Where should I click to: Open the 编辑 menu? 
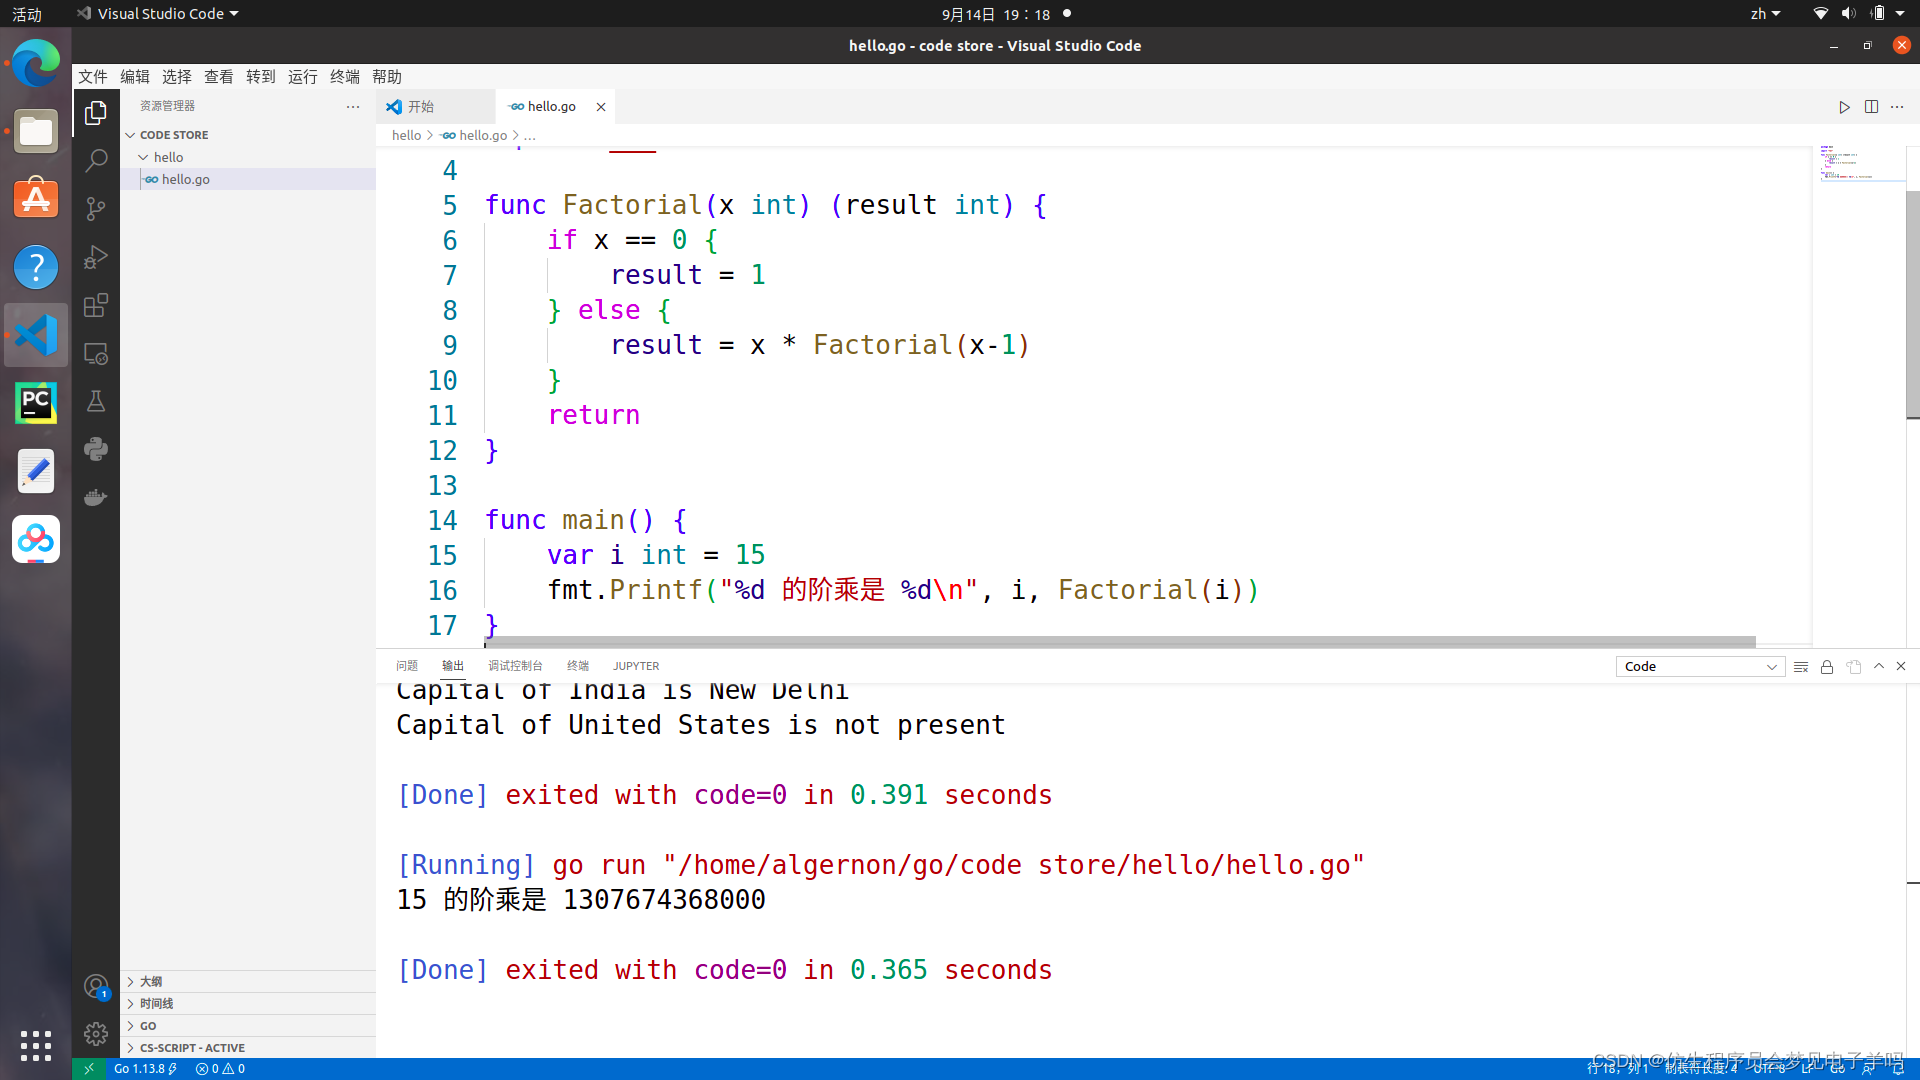coord(135,77)
